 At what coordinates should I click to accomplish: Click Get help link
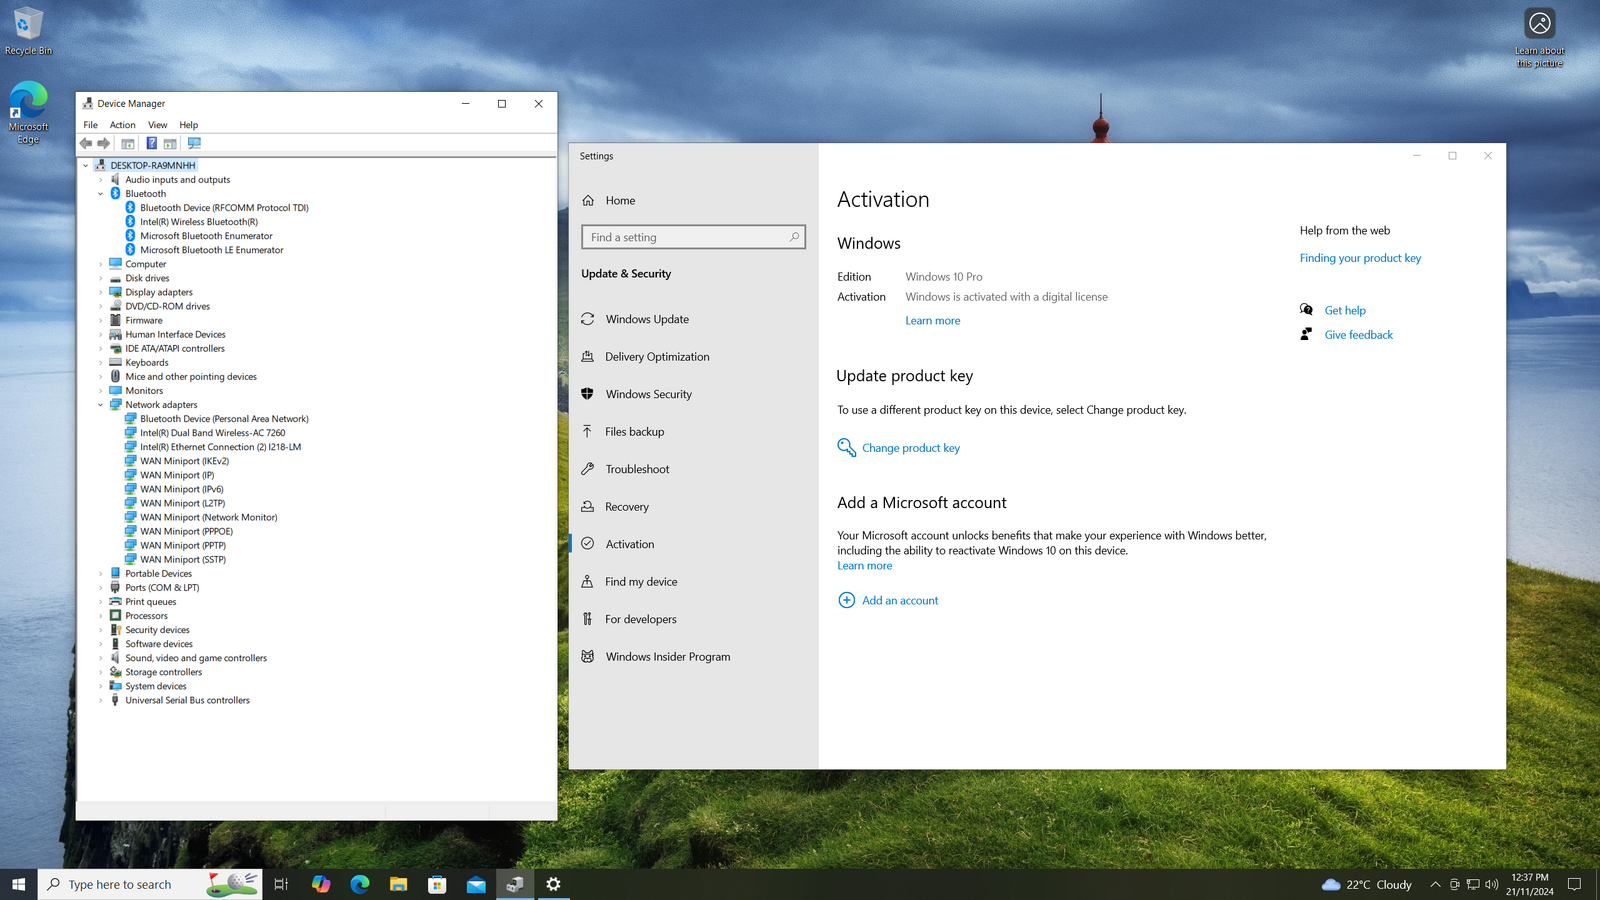point(1344,311)
